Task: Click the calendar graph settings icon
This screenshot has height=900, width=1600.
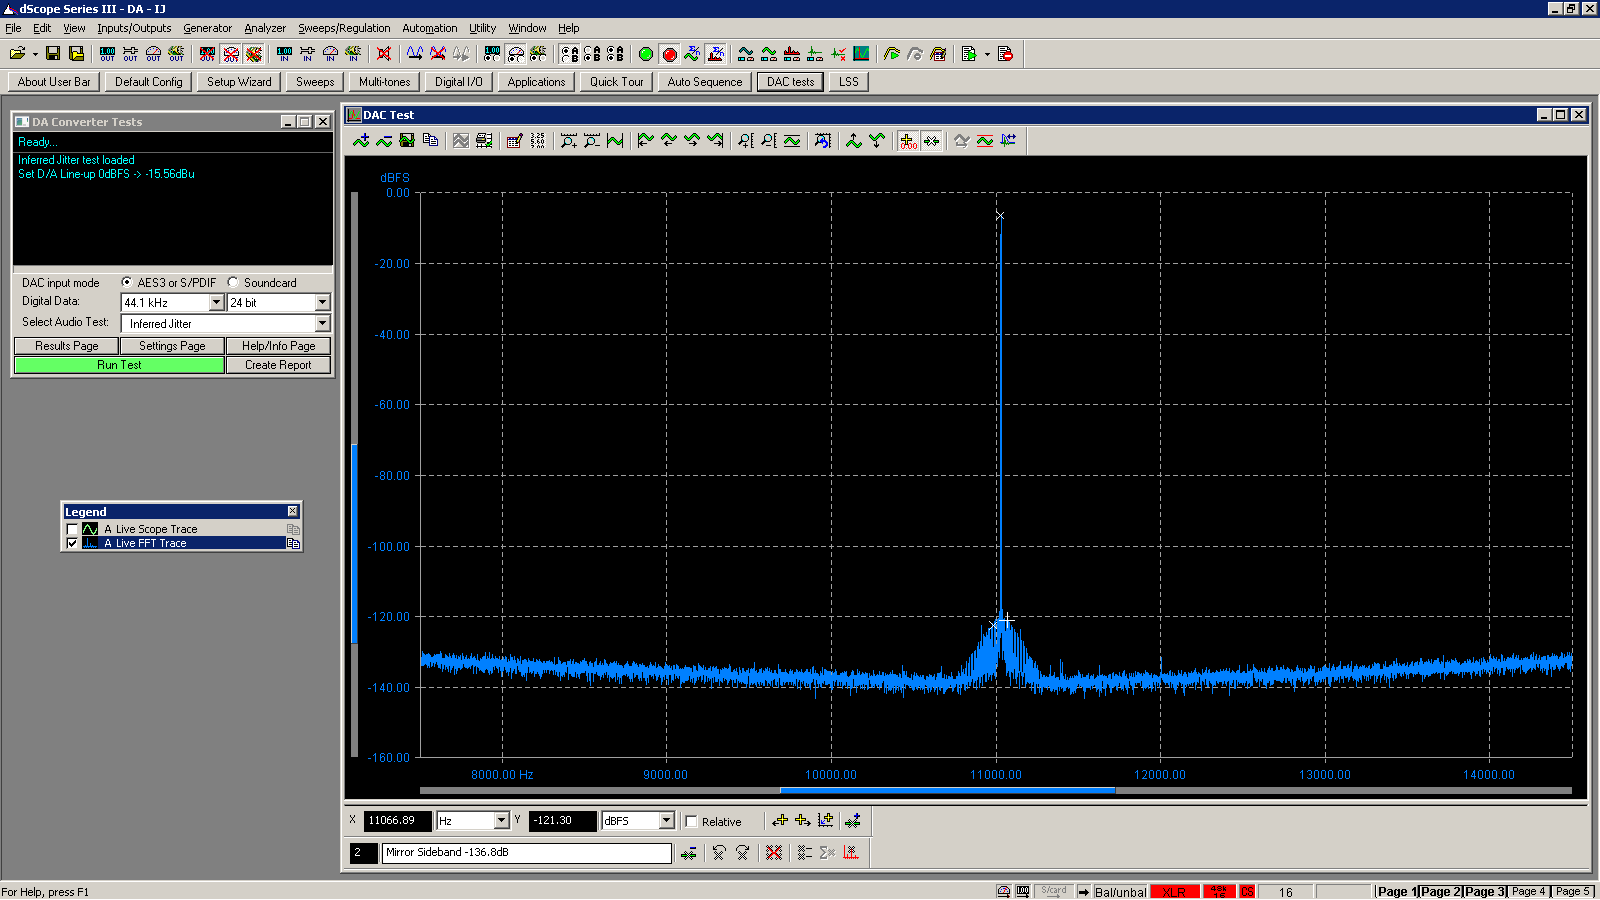Action: [514, 141]
